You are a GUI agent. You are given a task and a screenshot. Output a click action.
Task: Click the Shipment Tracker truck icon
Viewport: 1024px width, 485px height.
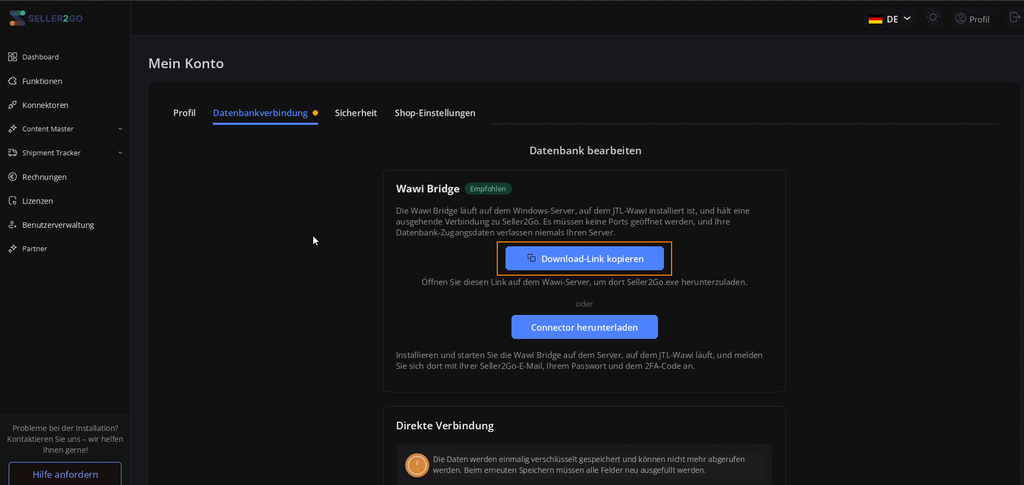coord(12,153)
